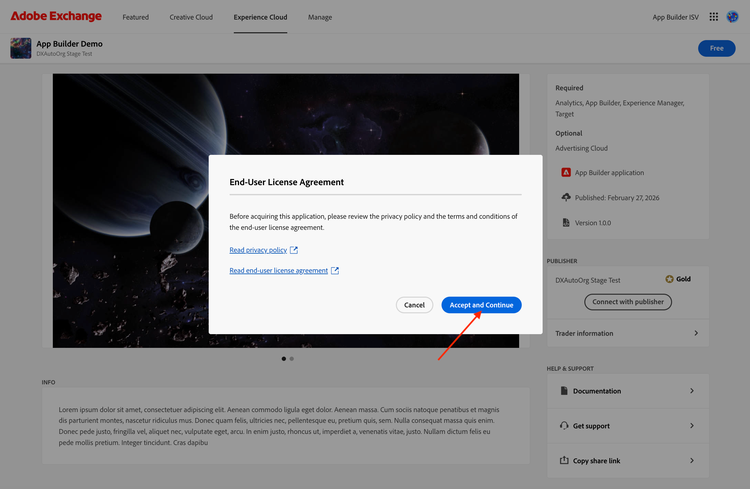Open Documentation chevron
The image size is (750, 489).
click(x=692, y=391)
